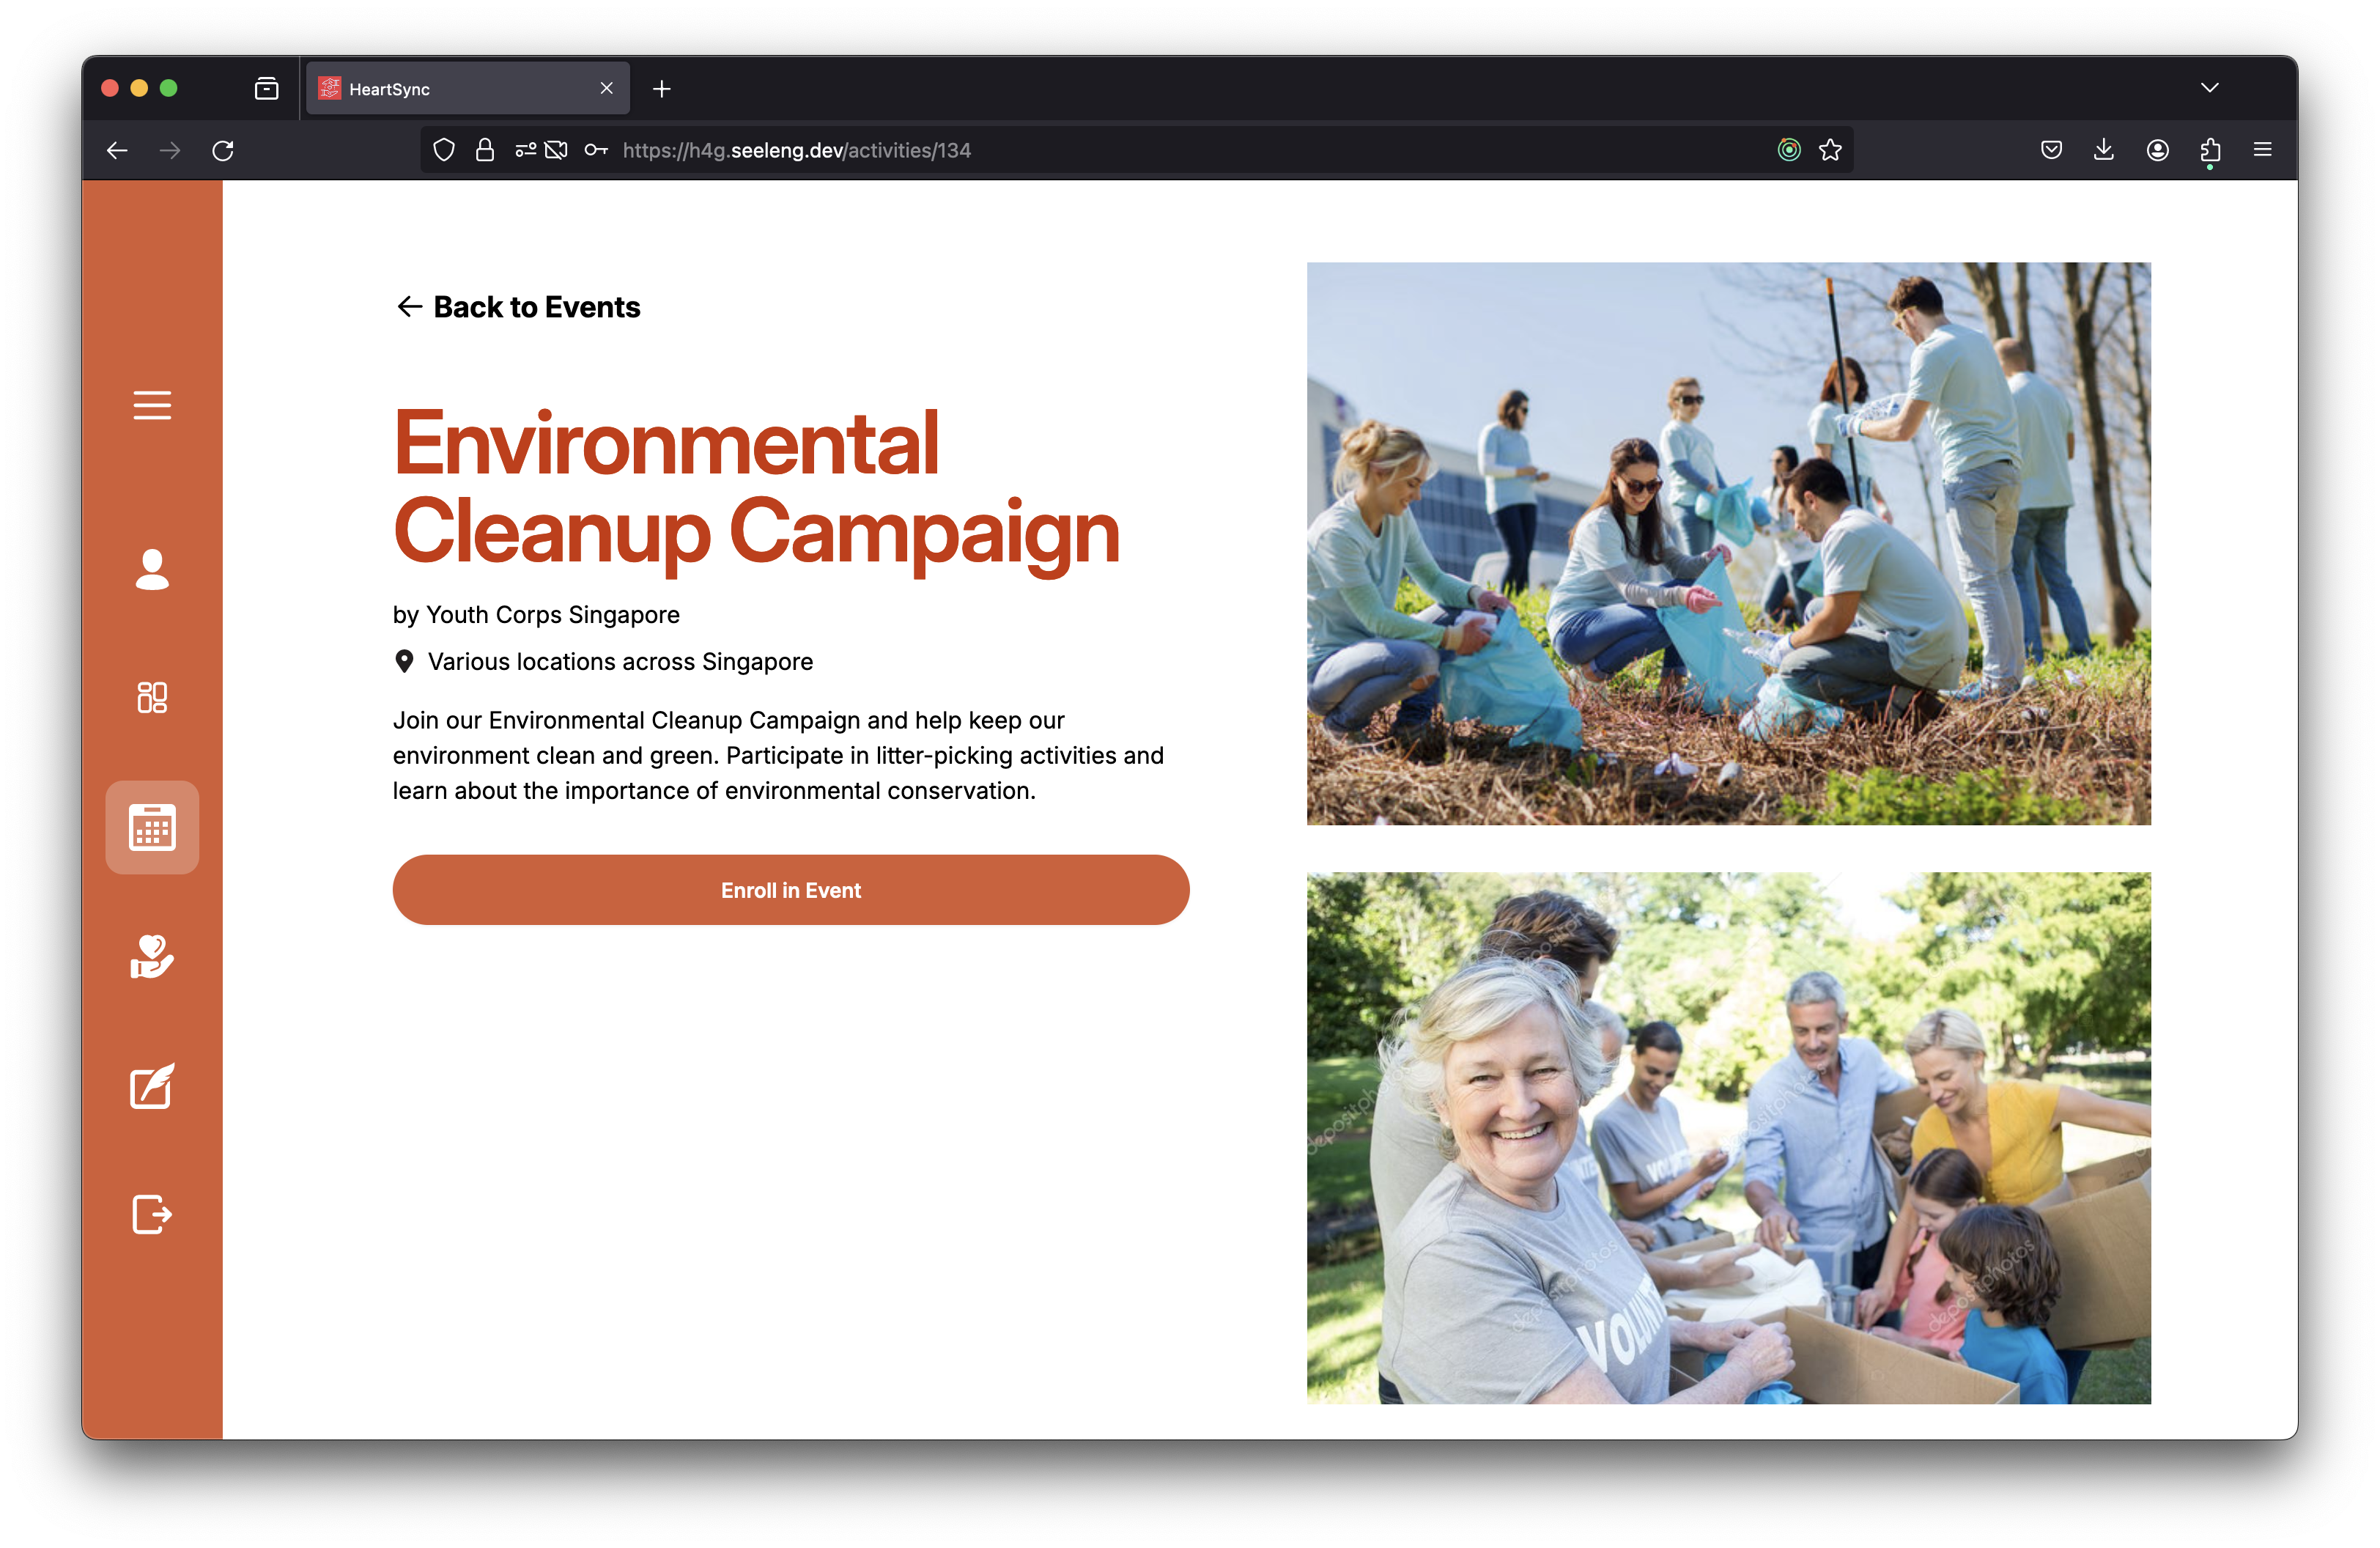
Task: Select the calendar events icon in sidebar
Action: point(152,827)
